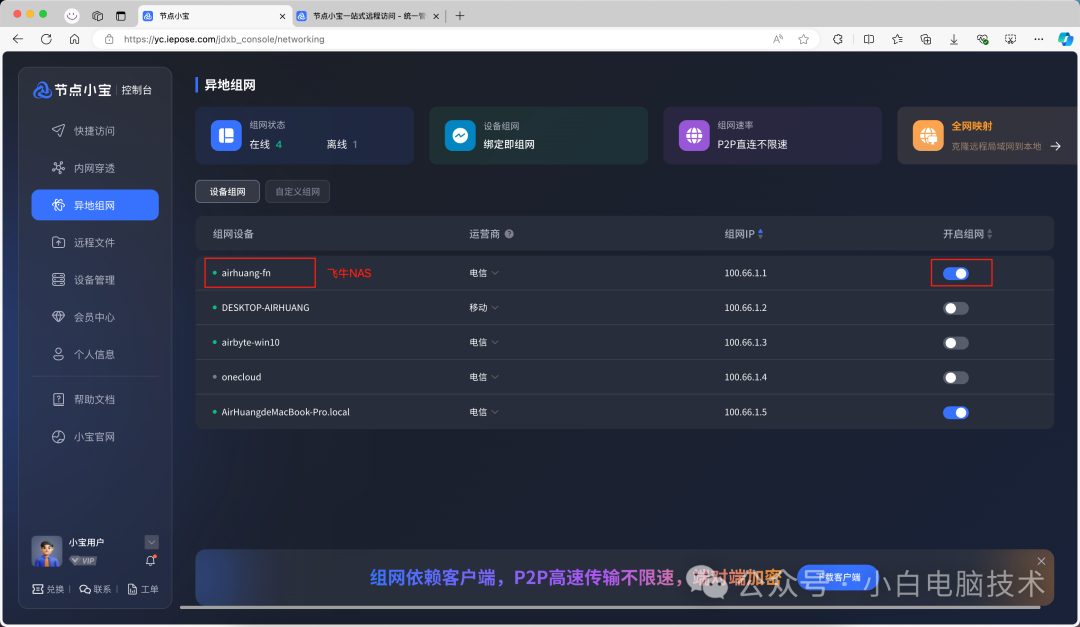This screenshot has width=1080, height=627.
Task: Open the 小宝官网 link
Action: (x=60, y=436)
